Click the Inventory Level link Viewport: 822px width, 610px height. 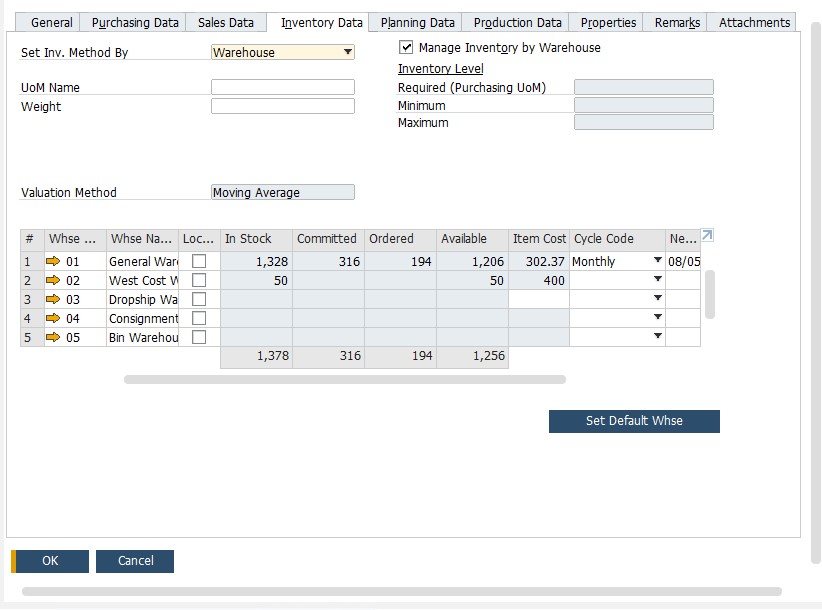441,68
